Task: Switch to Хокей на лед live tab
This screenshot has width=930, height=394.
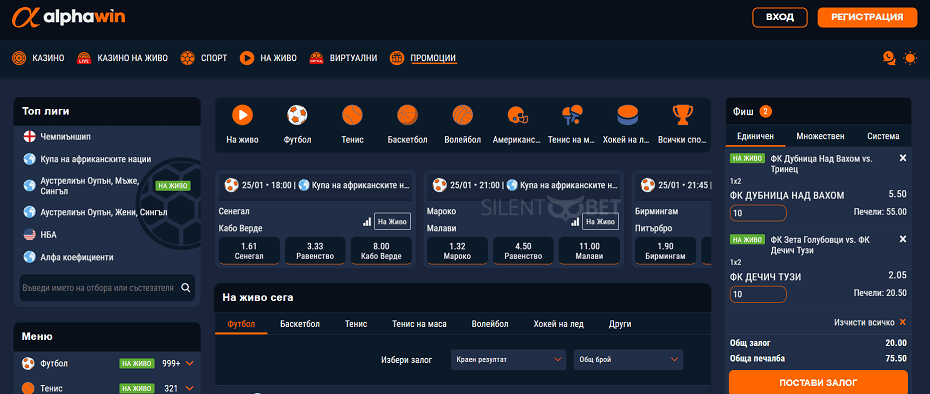Action: 558,324
